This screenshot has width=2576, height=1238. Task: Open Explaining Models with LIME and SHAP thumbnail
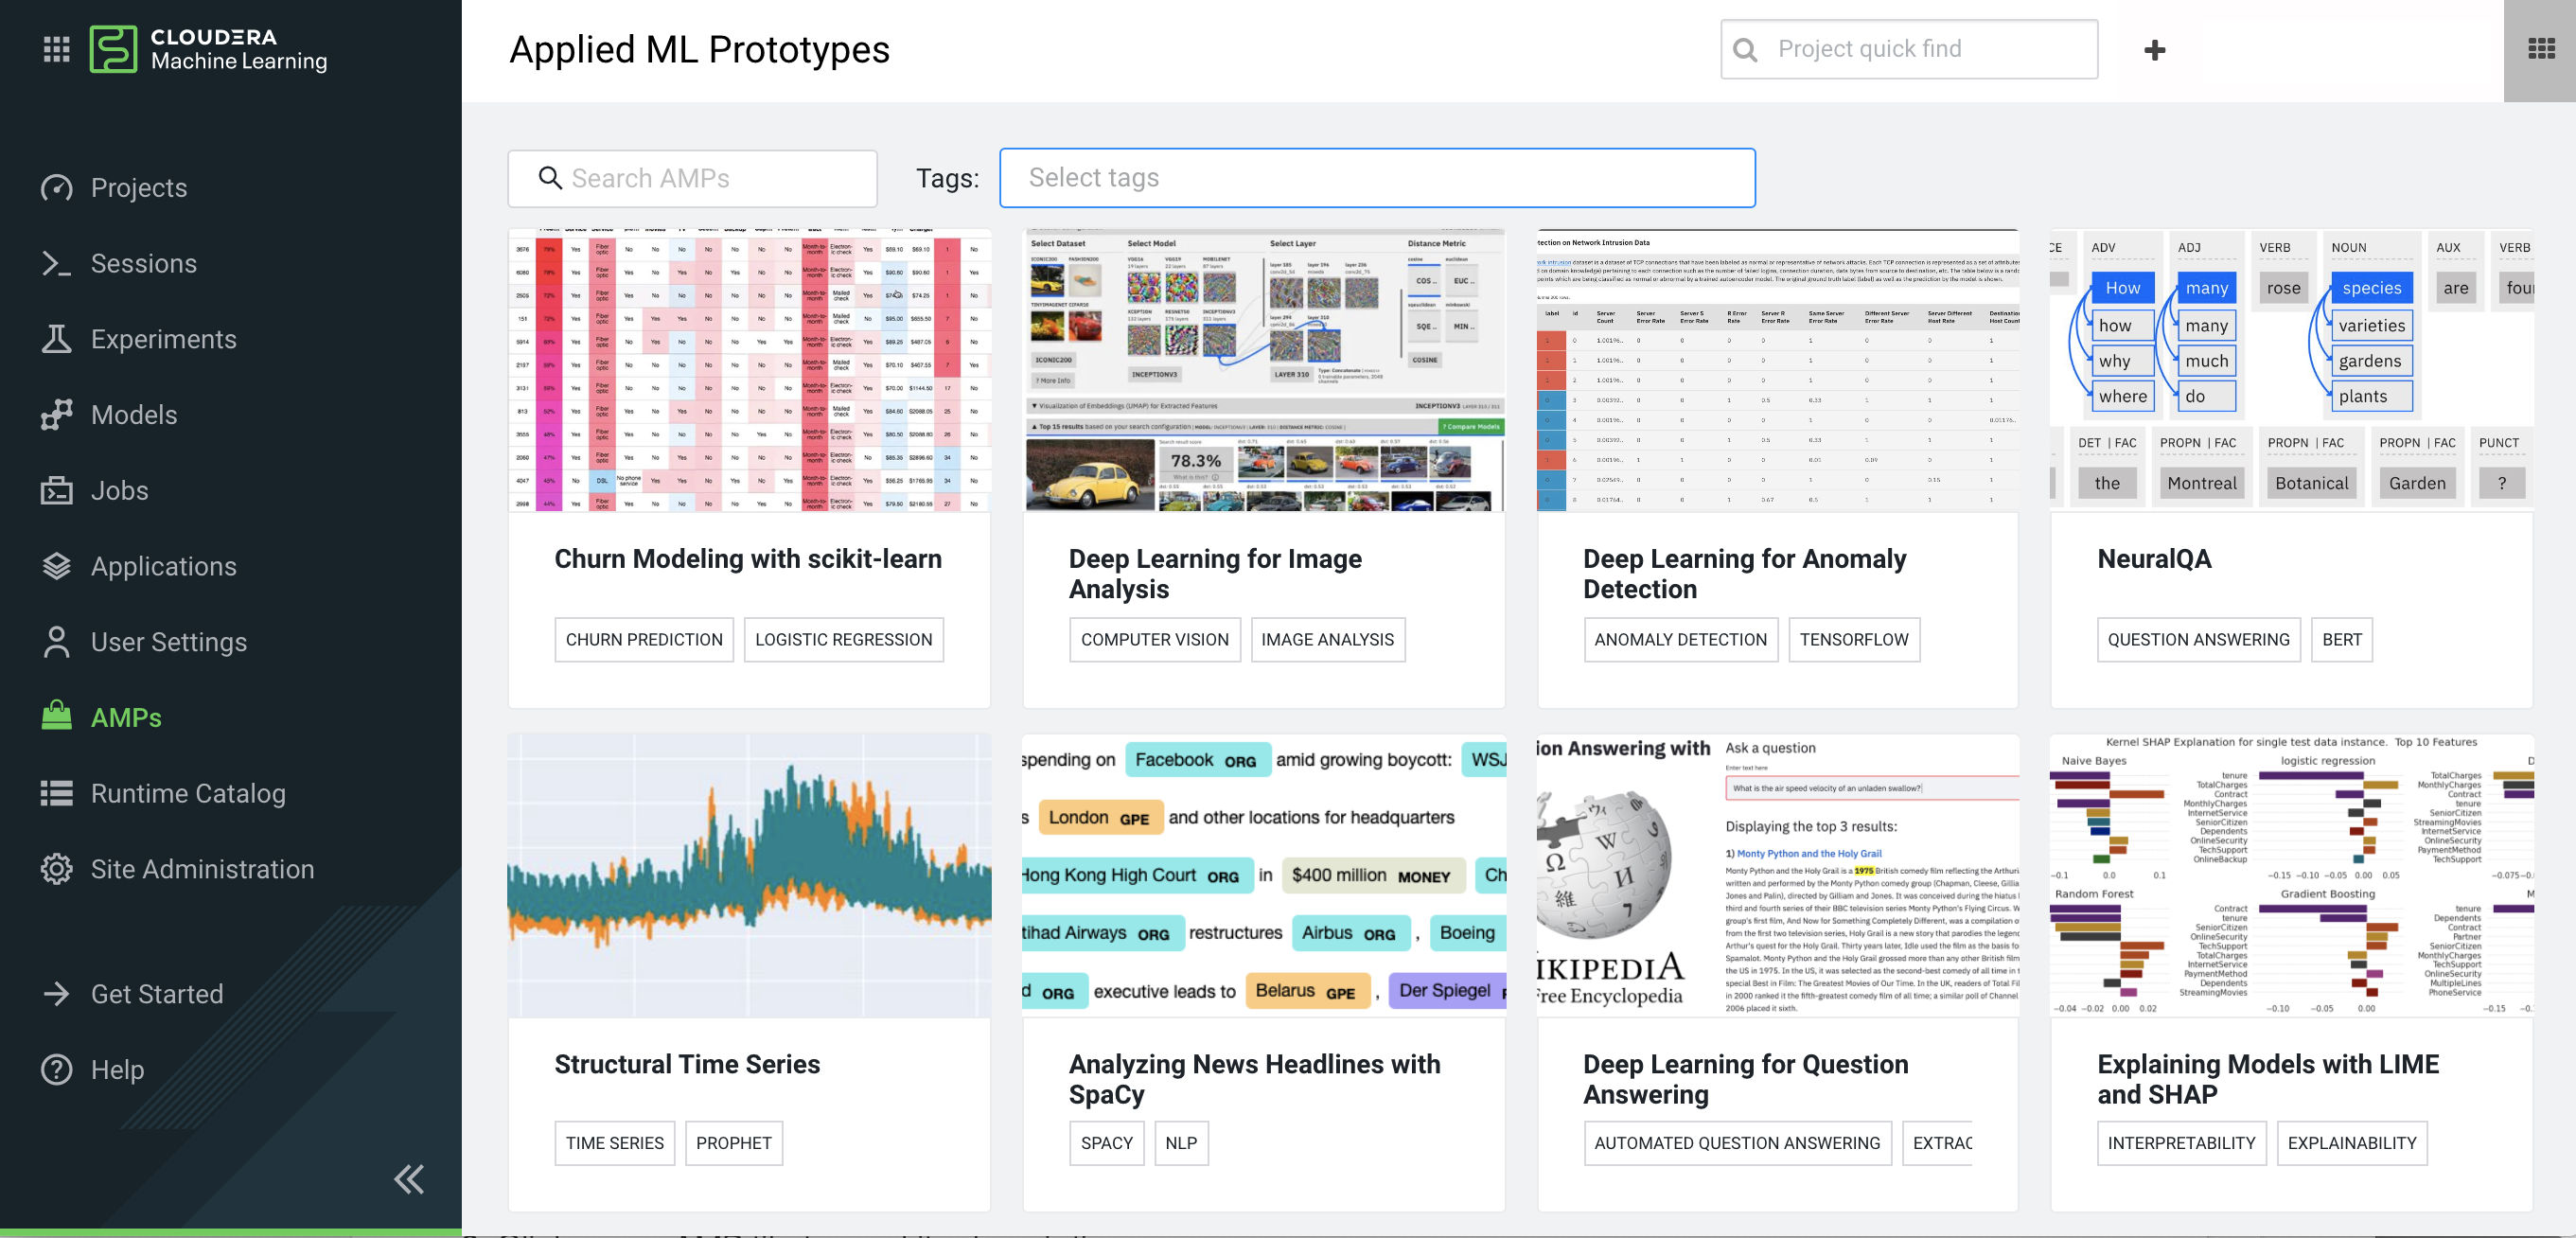2291,876
